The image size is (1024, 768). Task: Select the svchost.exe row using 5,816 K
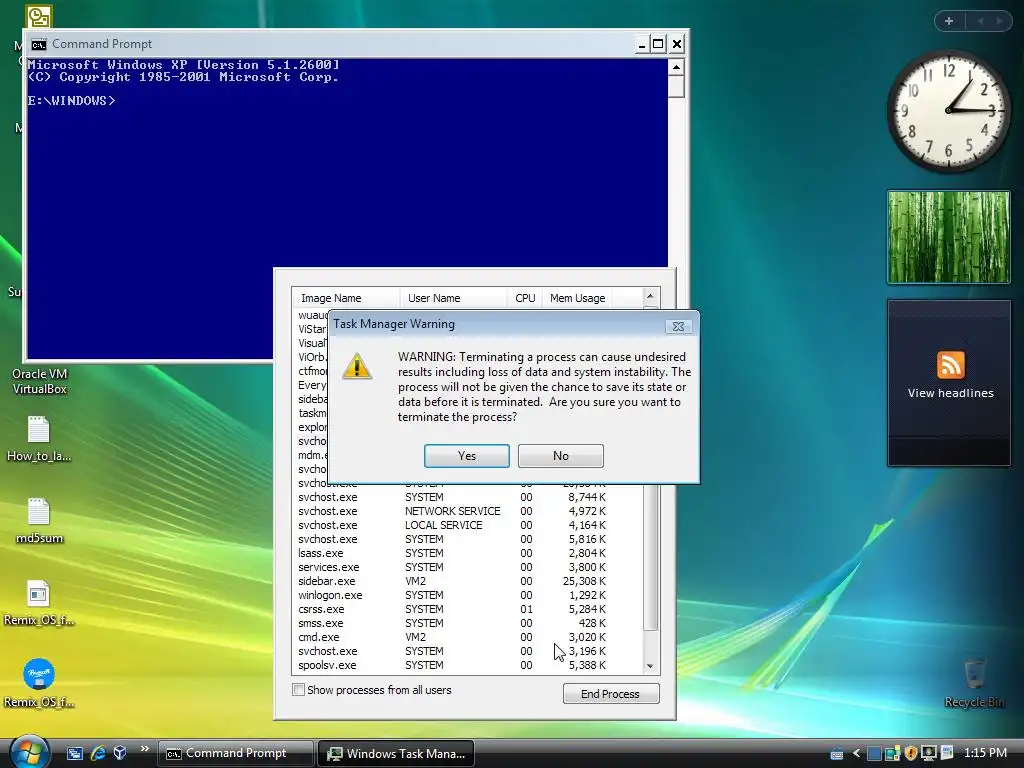click(x=467, y=539)
